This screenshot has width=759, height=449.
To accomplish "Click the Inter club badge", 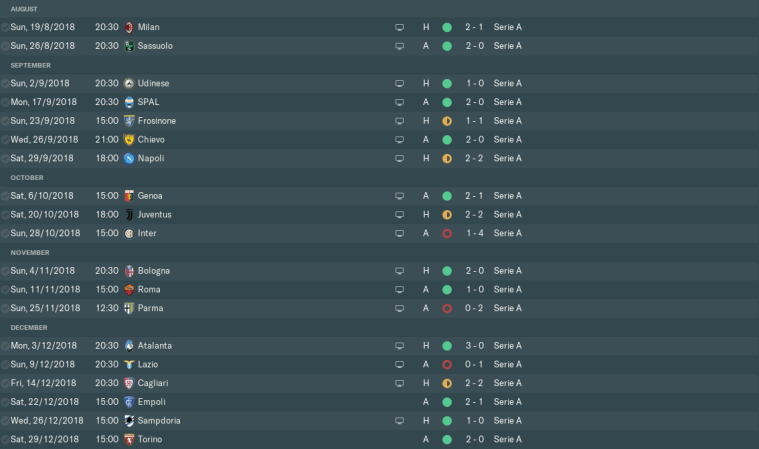I will [x=129, y=233].
